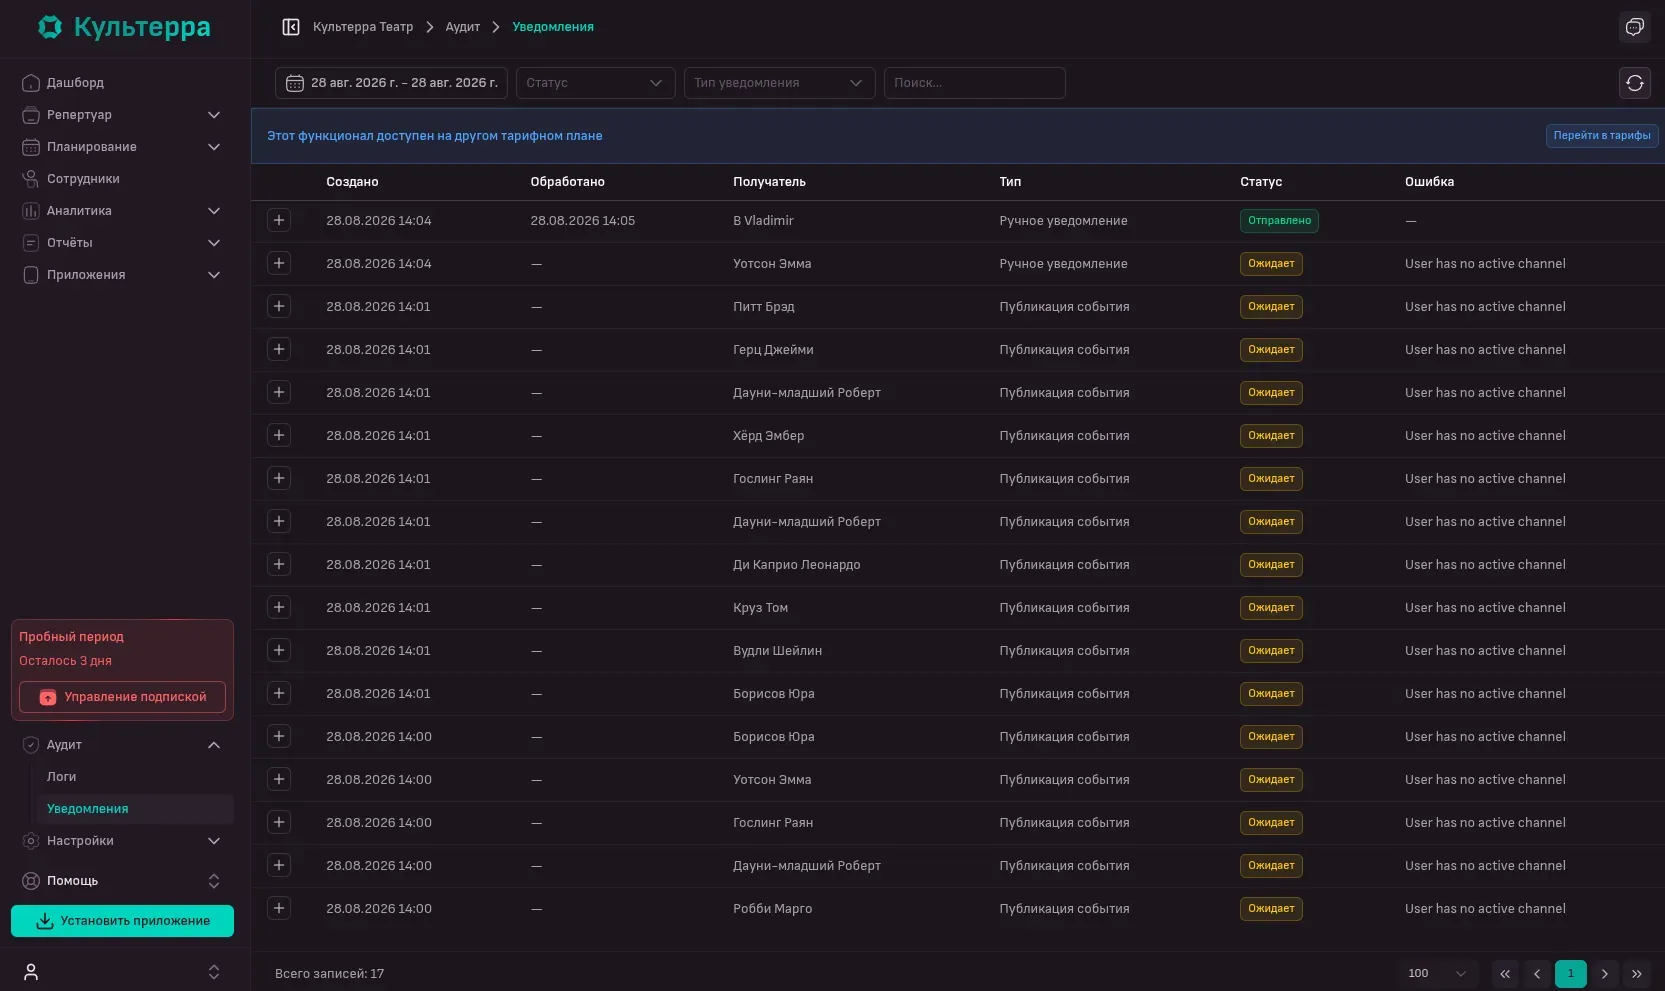This screenshot has height=991, width=1665.
Task: Click Перейти в тарифы button
Action: [1602, 136]
